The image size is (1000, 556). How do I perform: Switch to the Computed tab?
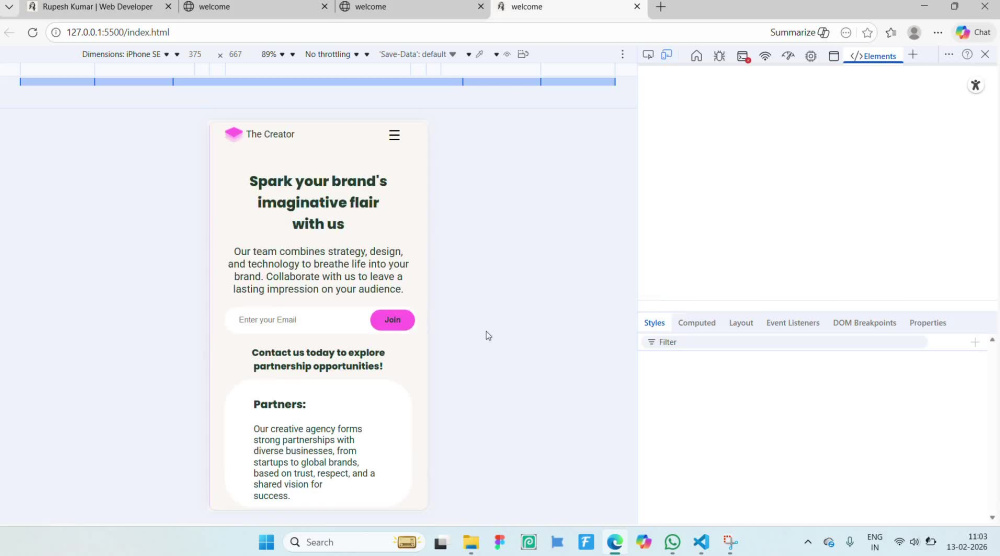tap(696, 323)
